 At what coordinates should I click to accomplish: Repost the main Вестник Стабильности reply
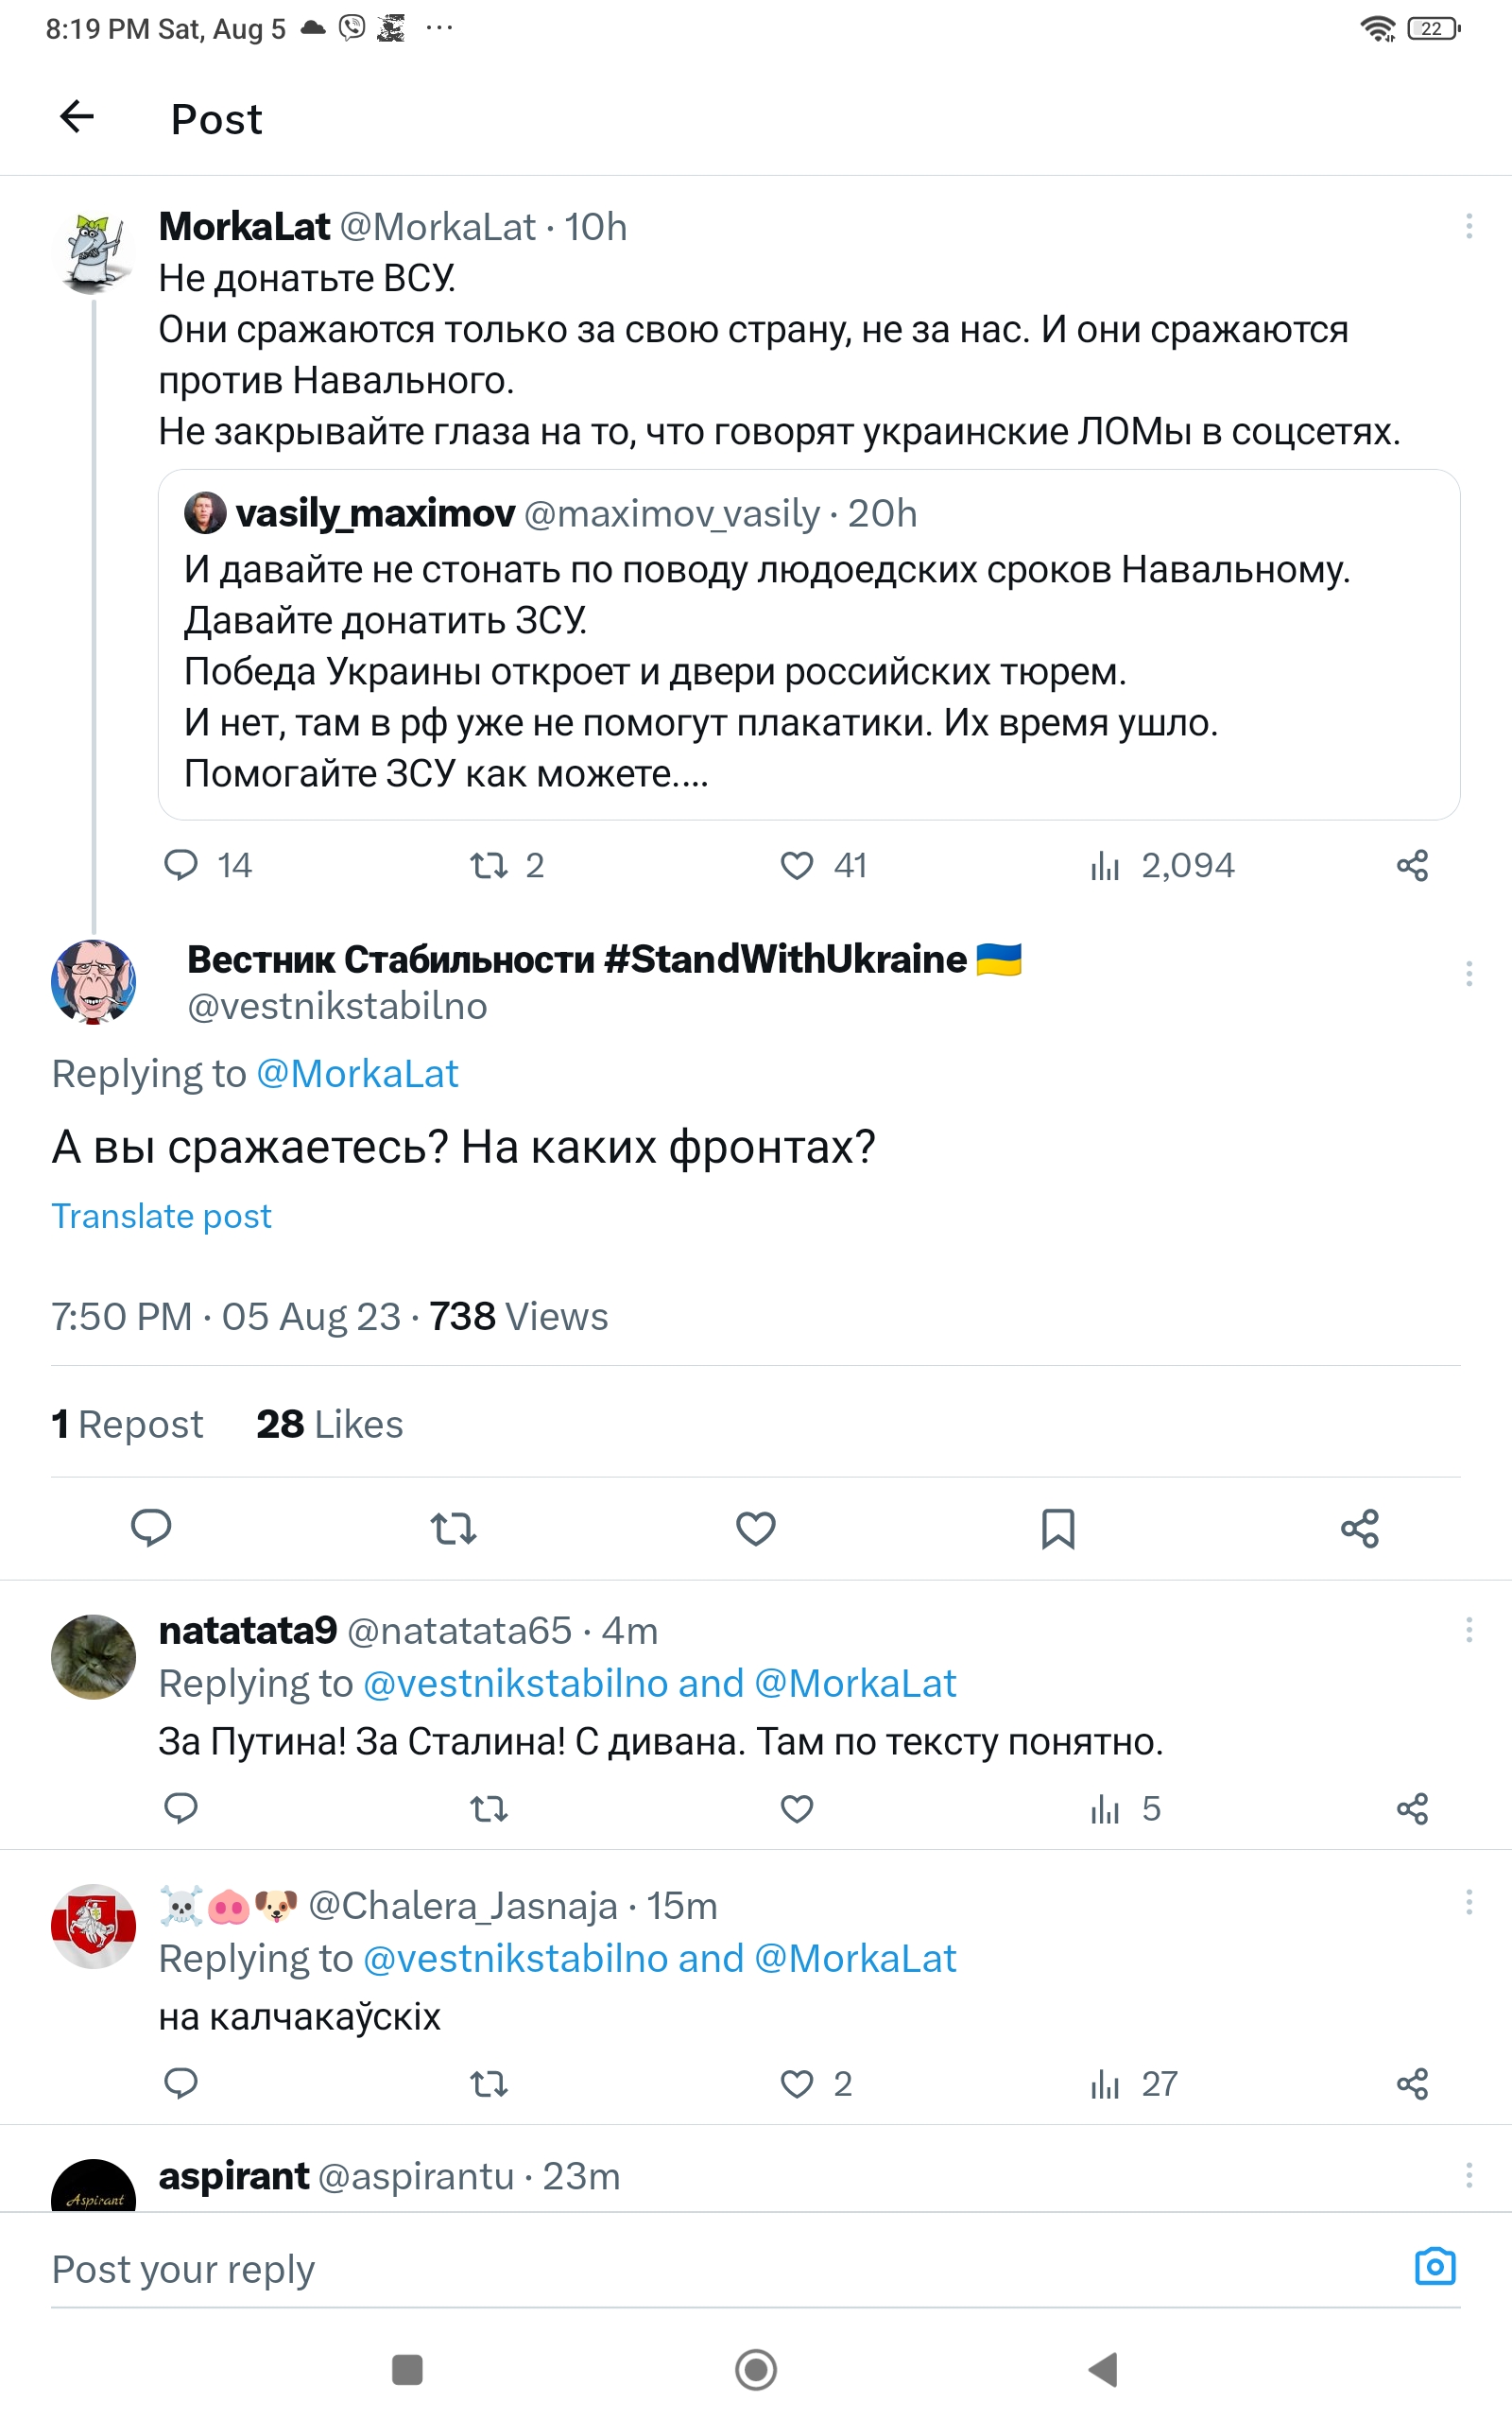pyautogui.click(x=453, y=1528)
